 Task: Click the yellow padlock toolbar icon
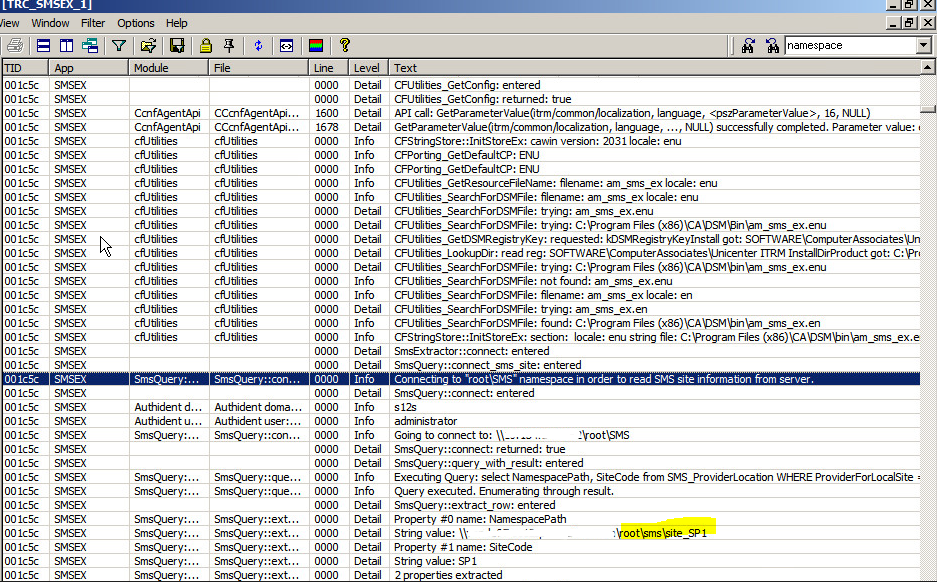click(x=205, y=45)
